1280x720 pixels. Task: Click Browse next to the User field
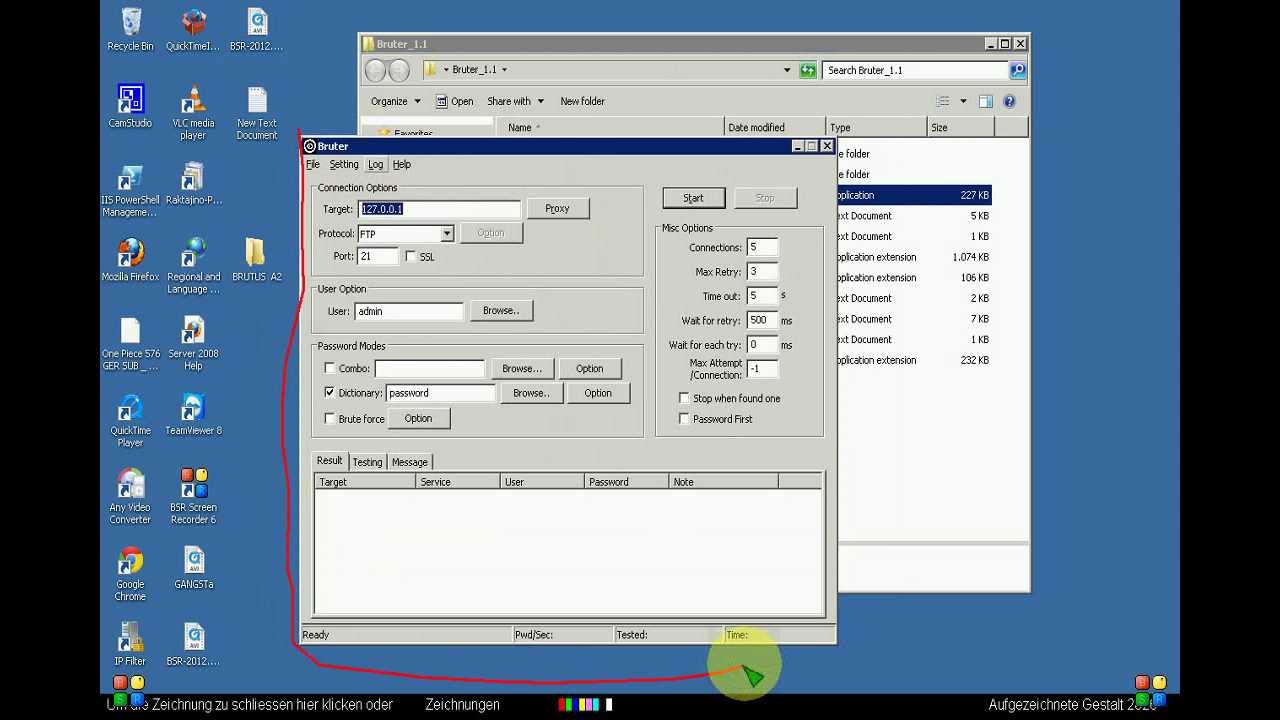point(501,311)
